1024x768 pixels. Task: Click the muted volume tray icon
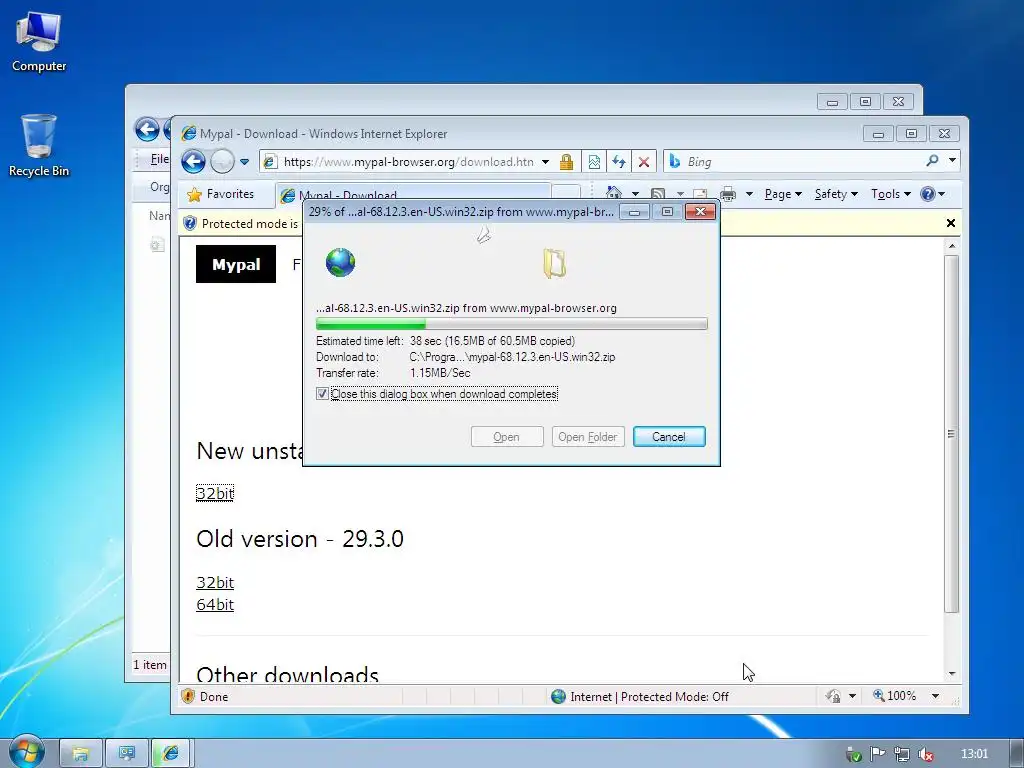pyautogui.click(x=925, y=754)
